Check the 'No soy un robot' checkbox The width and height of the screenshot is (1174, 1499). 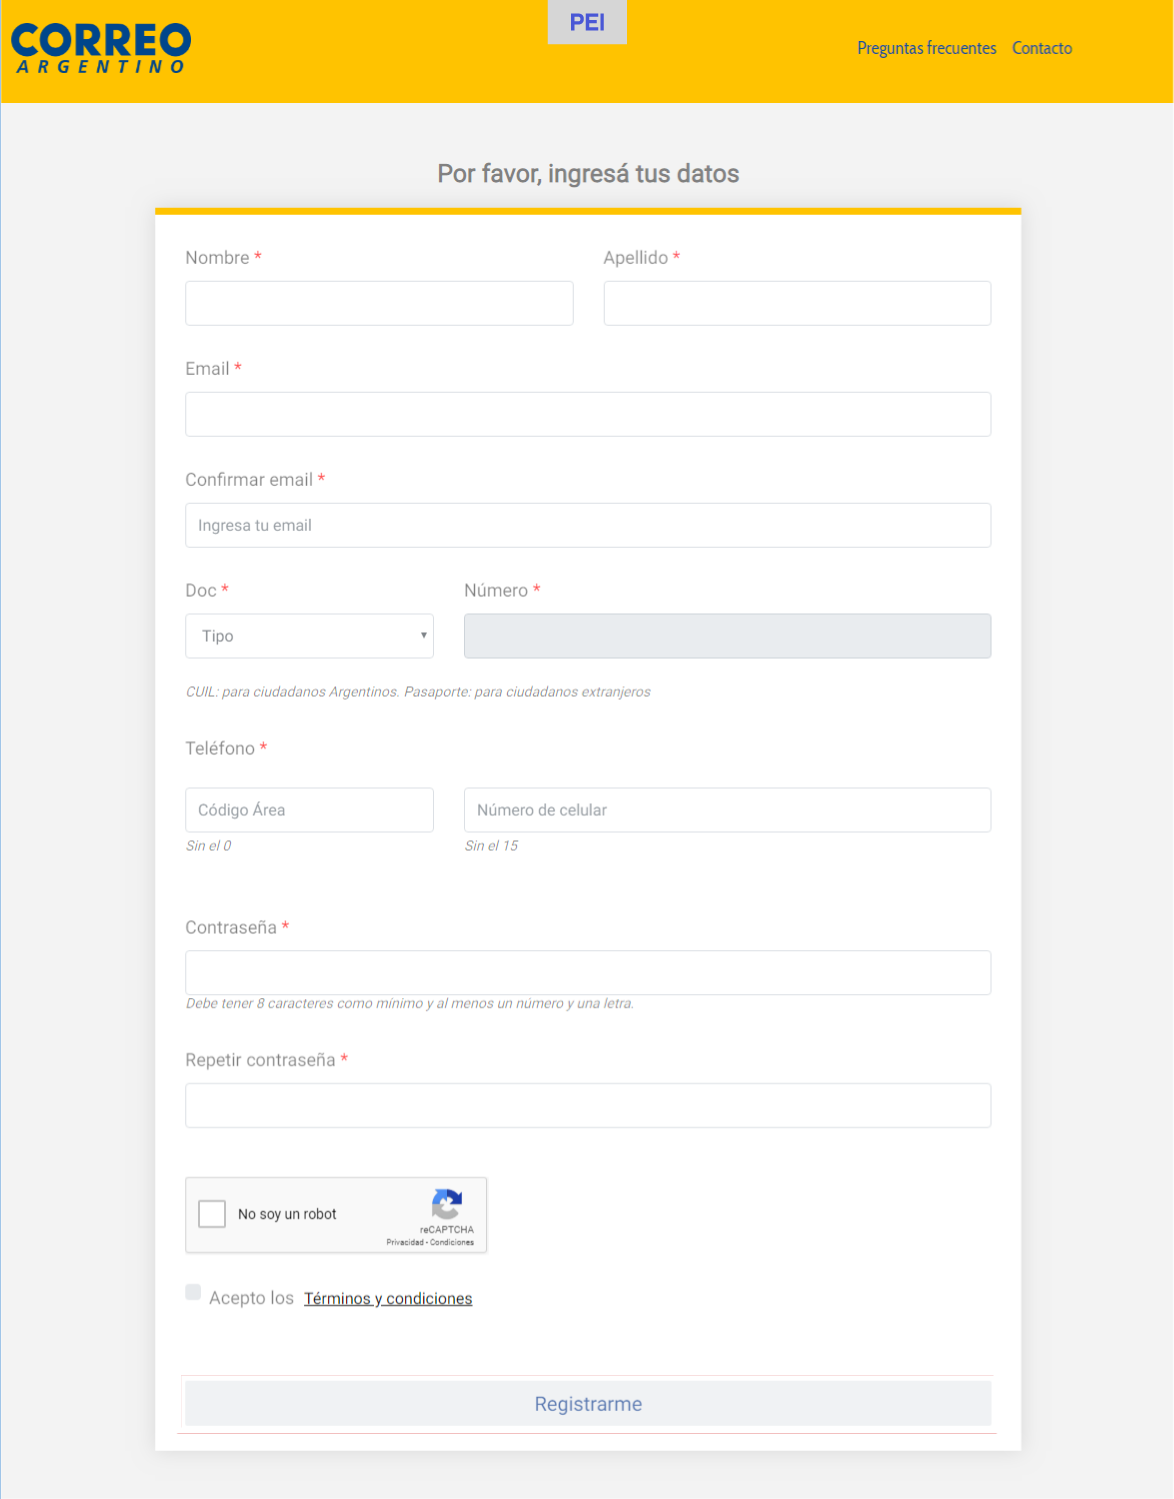click(212, 1214)
